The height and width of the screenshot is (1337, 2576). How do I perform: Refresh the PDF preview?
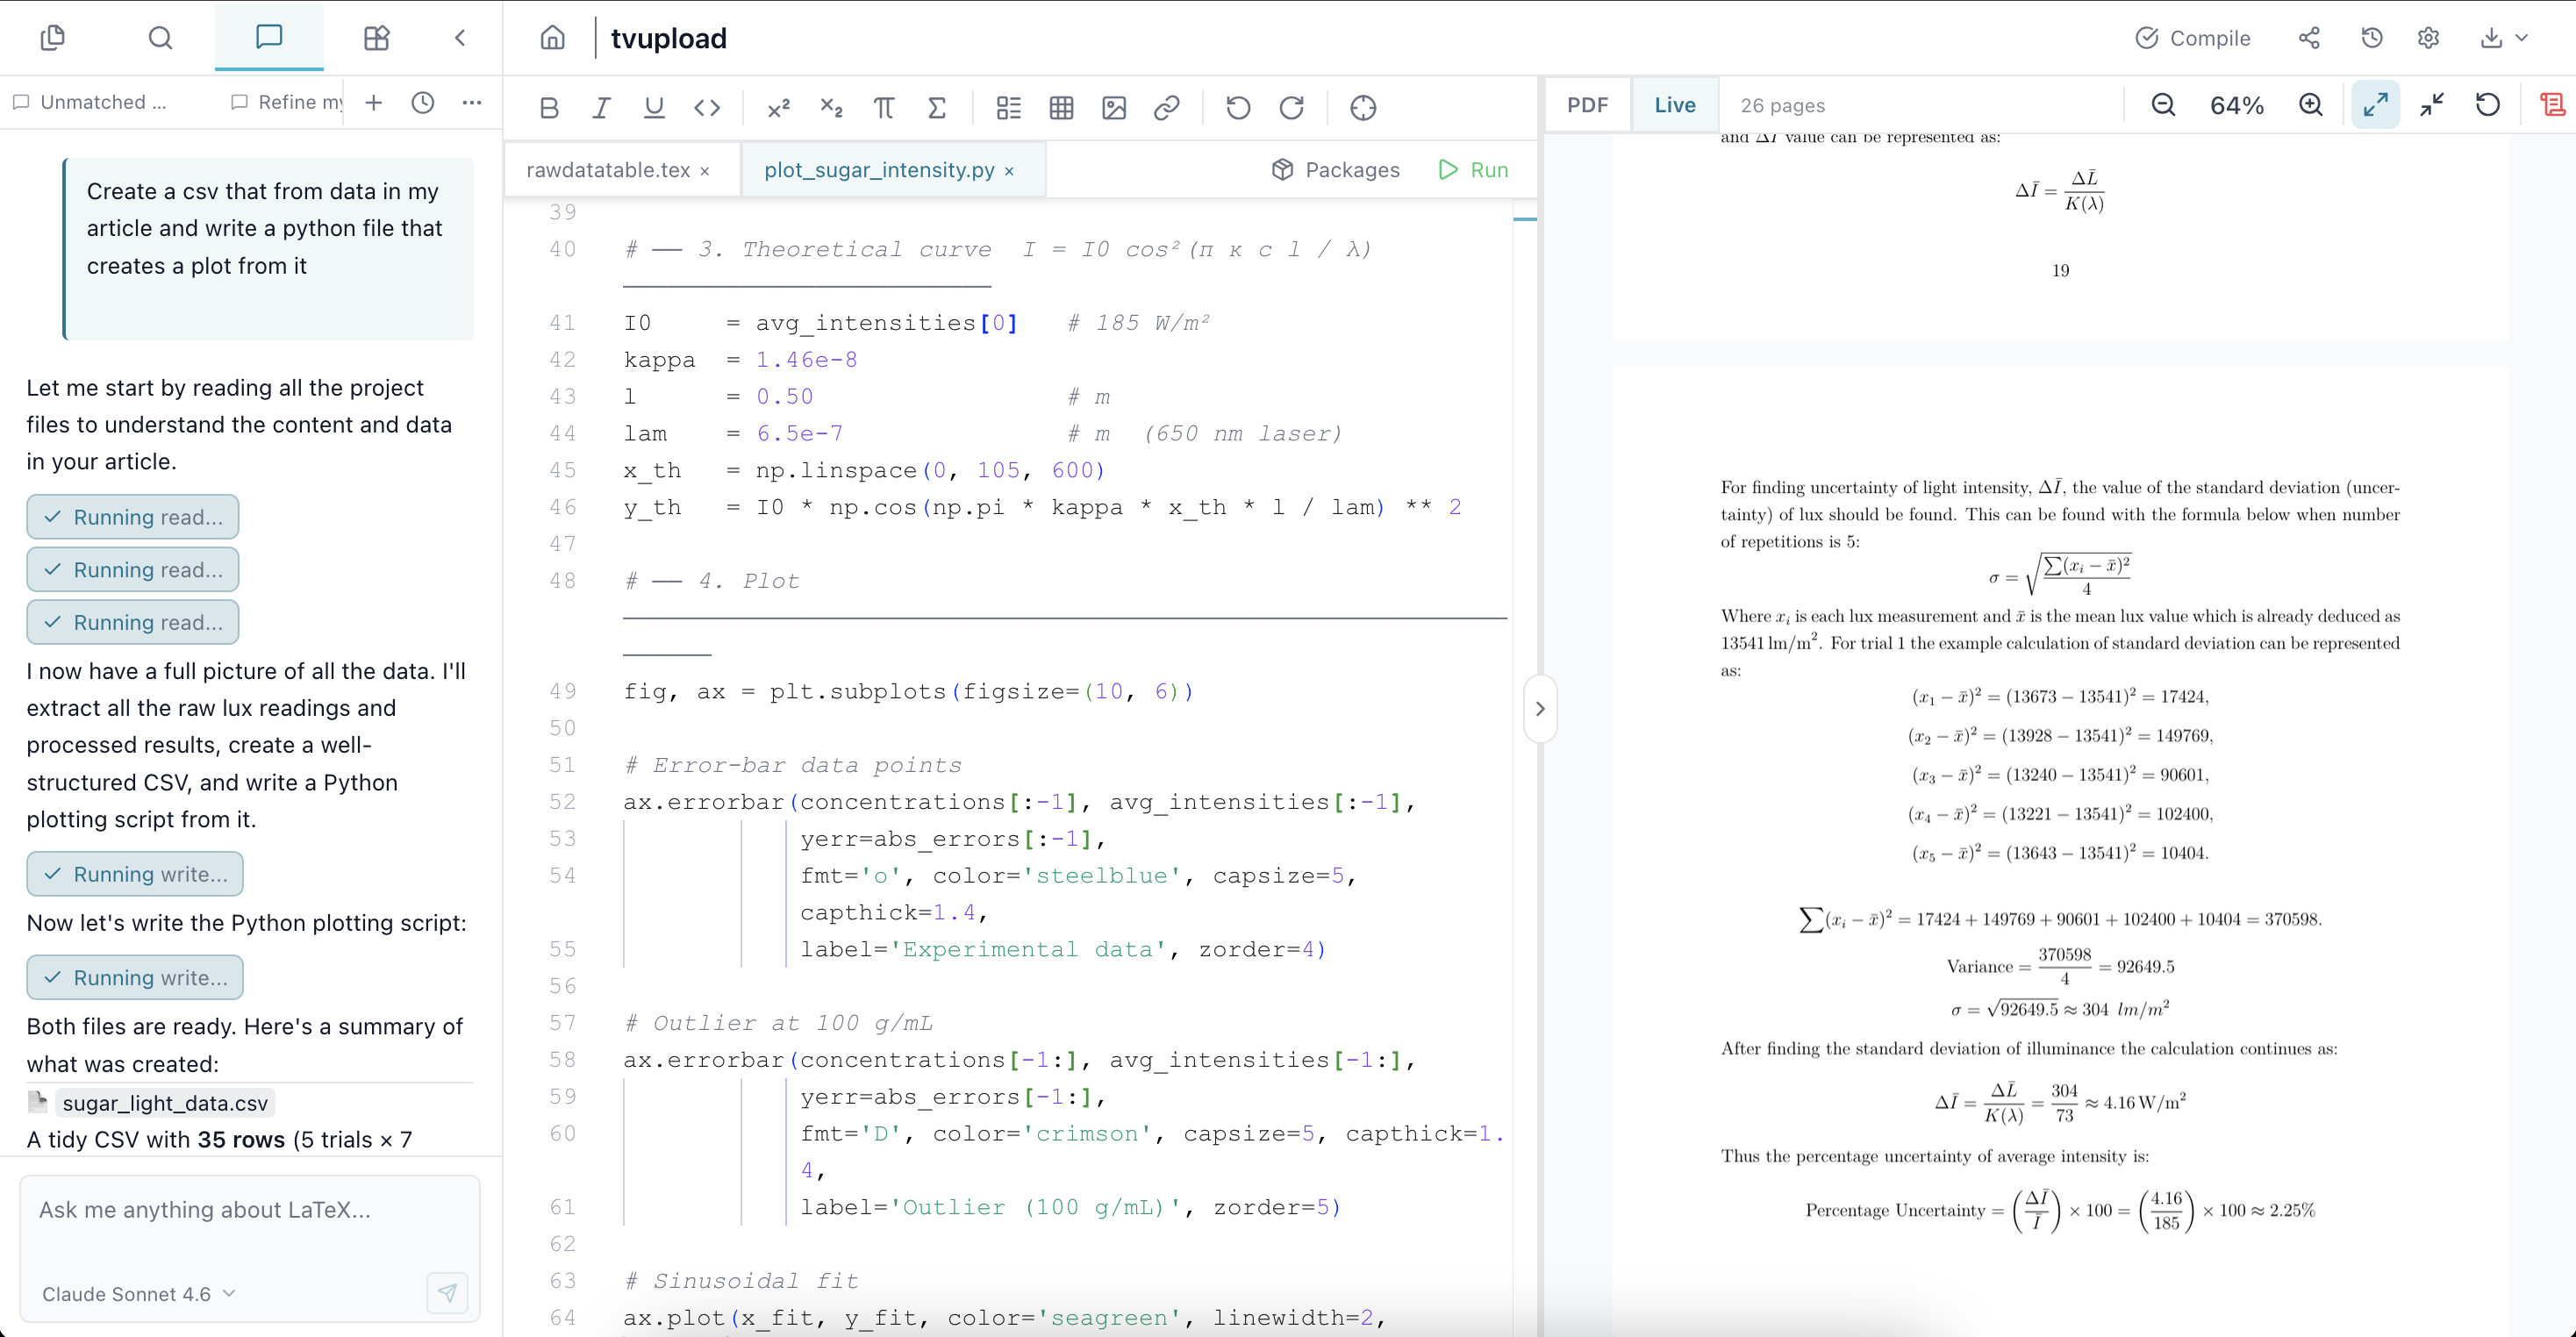(2488, 105)
